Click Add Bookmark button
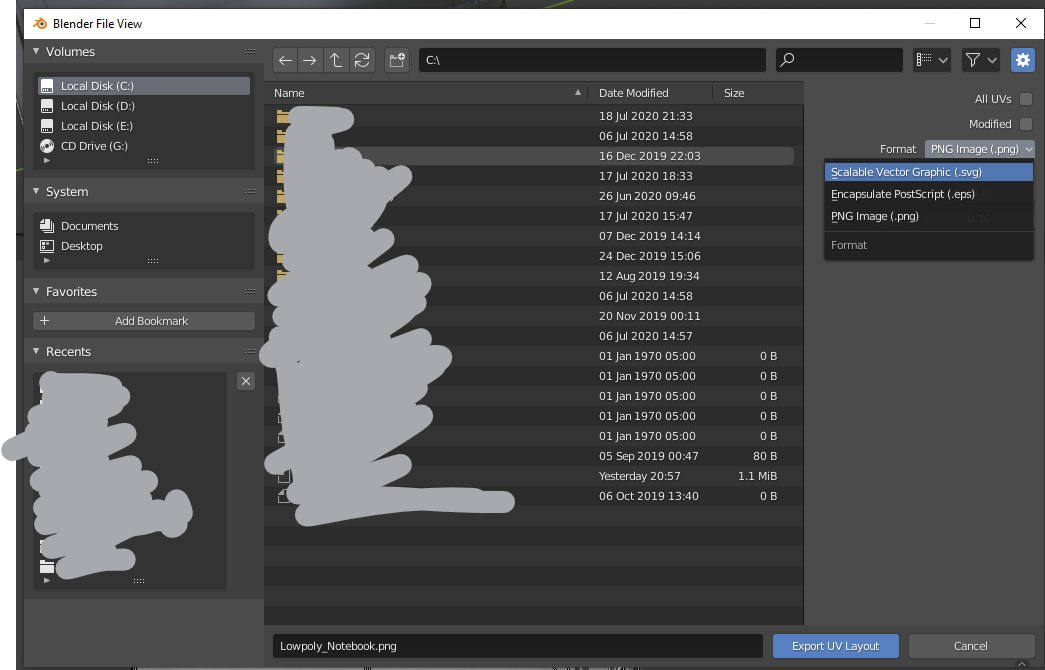 point(144,321)
